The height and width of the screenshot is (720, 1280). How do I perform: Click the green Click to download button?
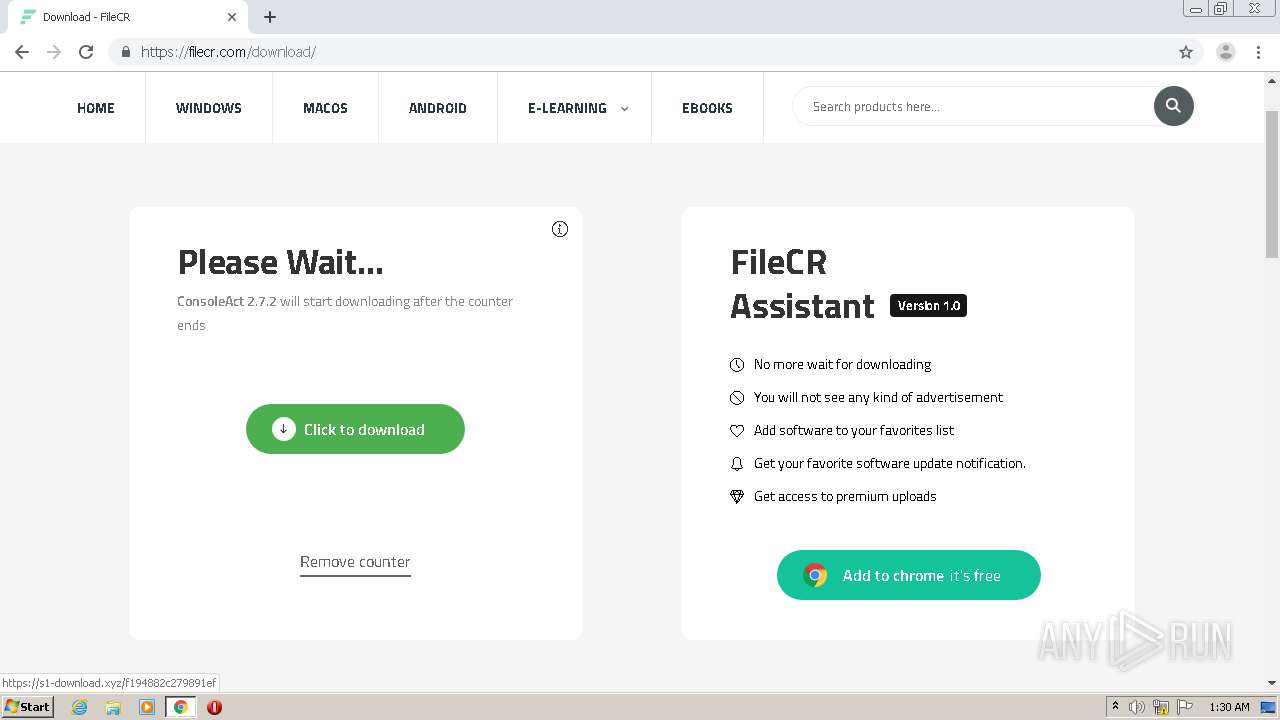coord(355,429)
